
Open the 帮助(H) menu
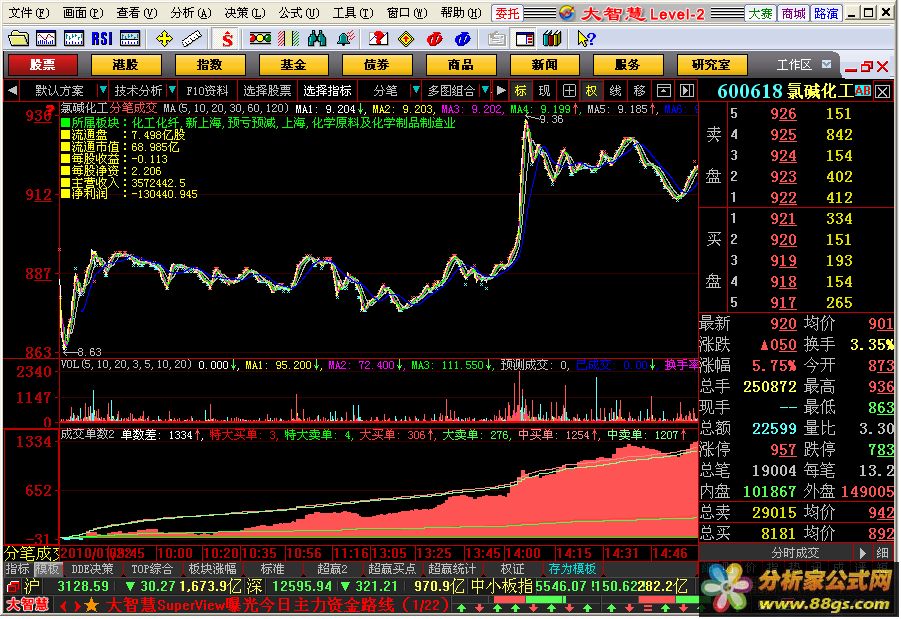point(461,13)
